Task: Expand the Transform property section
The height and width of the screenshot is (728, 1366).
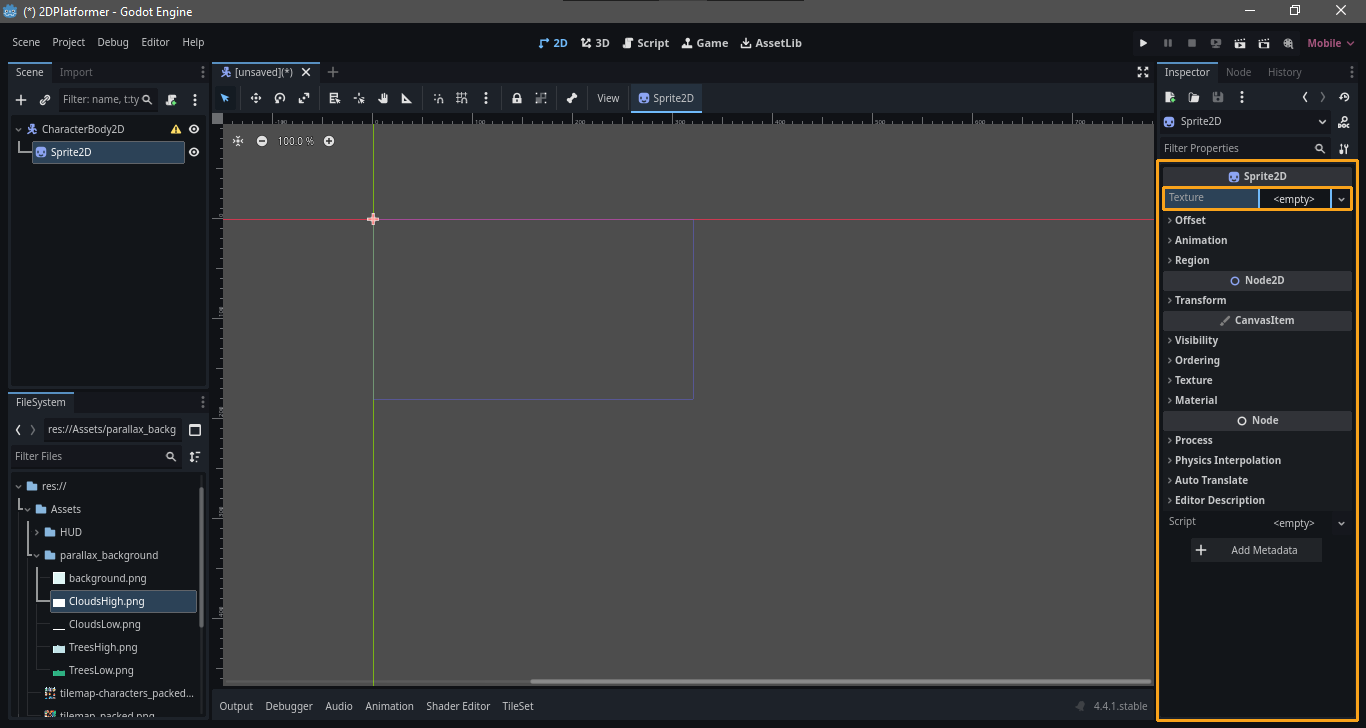Action: coord(1200,300)
